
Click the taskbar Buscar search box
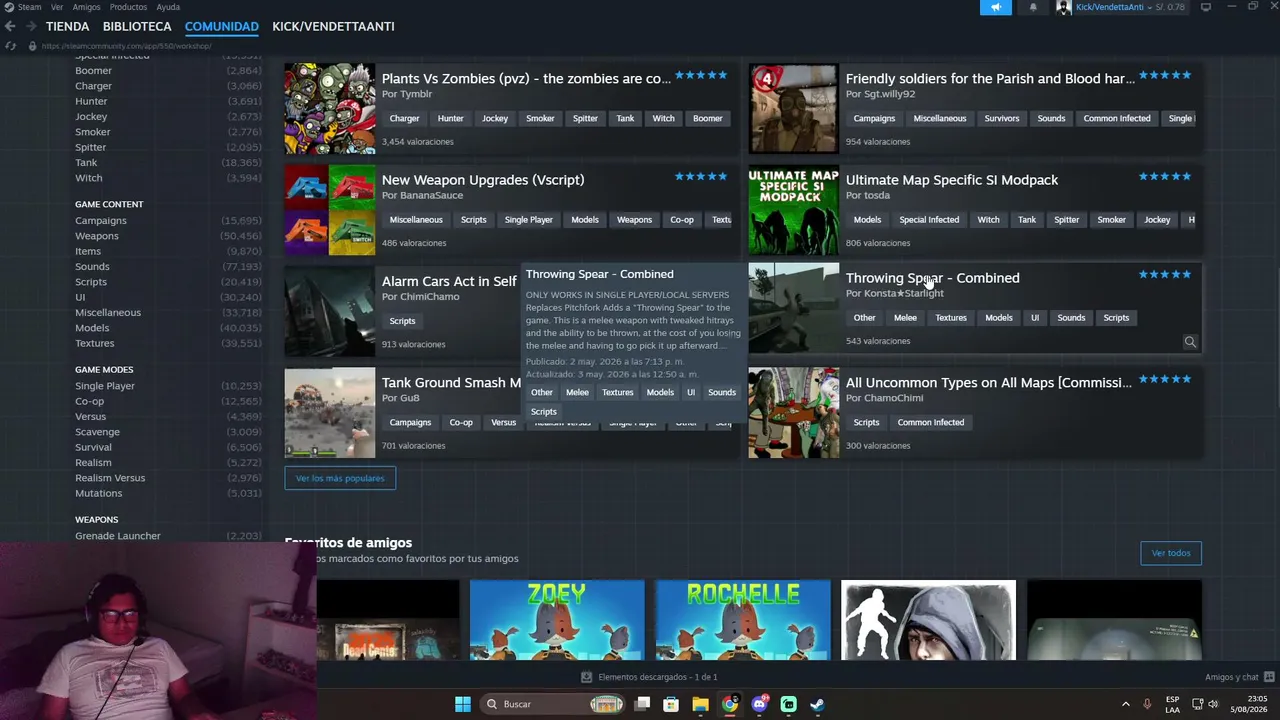554,704
